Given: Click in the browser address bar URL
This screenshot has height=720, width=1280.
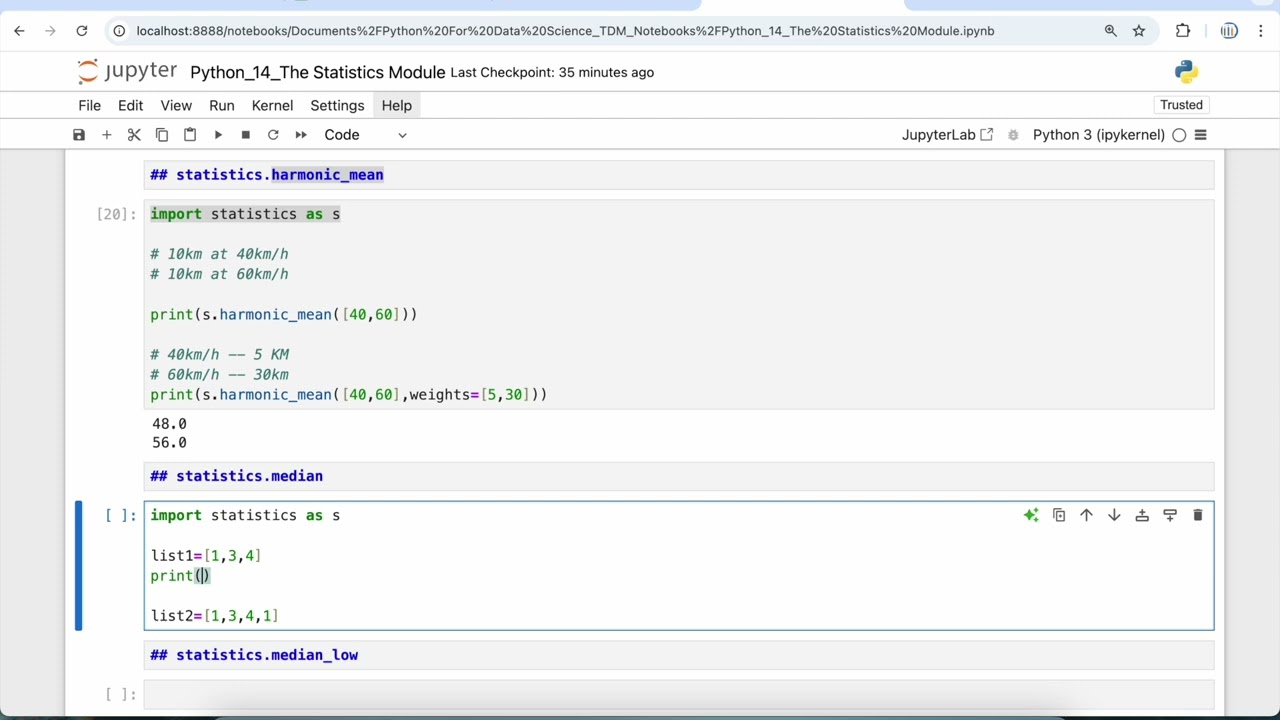Looking at the screenshot, I should [x=565, y=31].
